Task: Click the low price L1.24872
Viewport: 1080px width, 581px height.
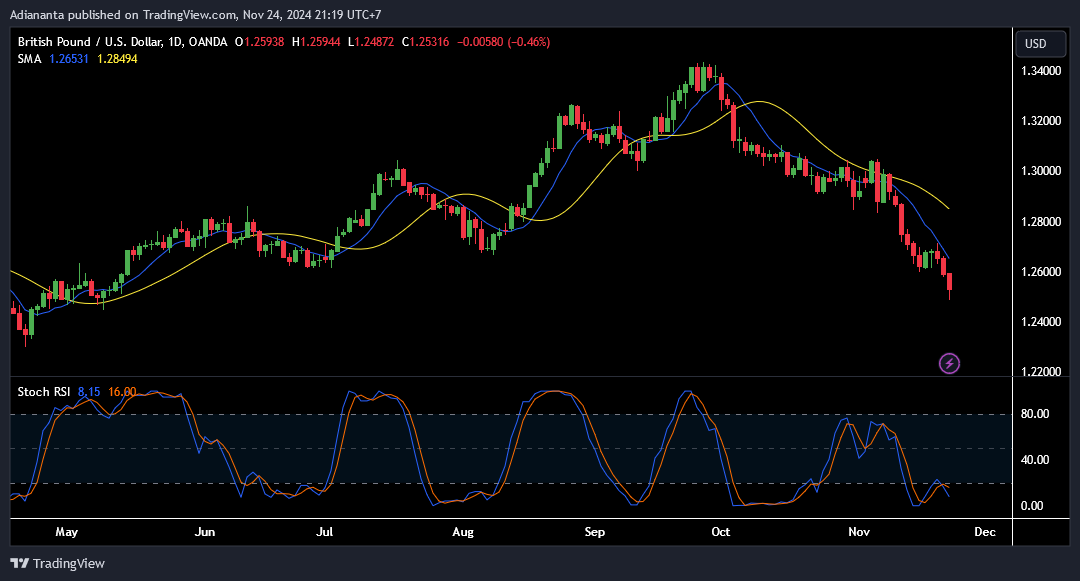Action: point(371,42)
